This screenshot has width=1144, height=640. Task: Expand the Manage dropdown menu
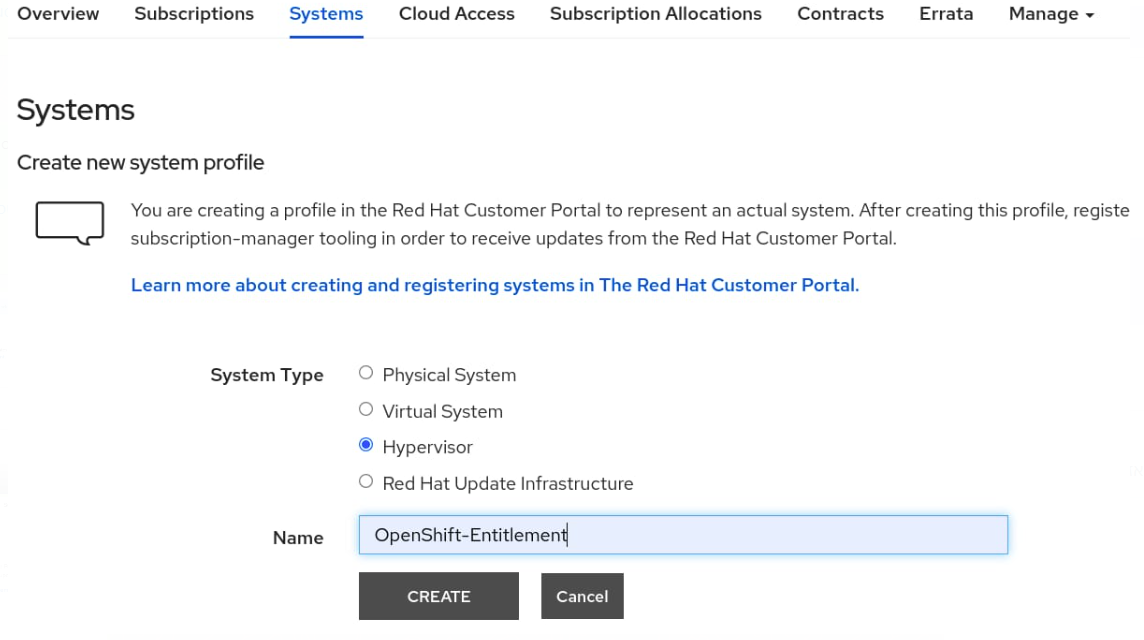click(x=1051, y=14)
